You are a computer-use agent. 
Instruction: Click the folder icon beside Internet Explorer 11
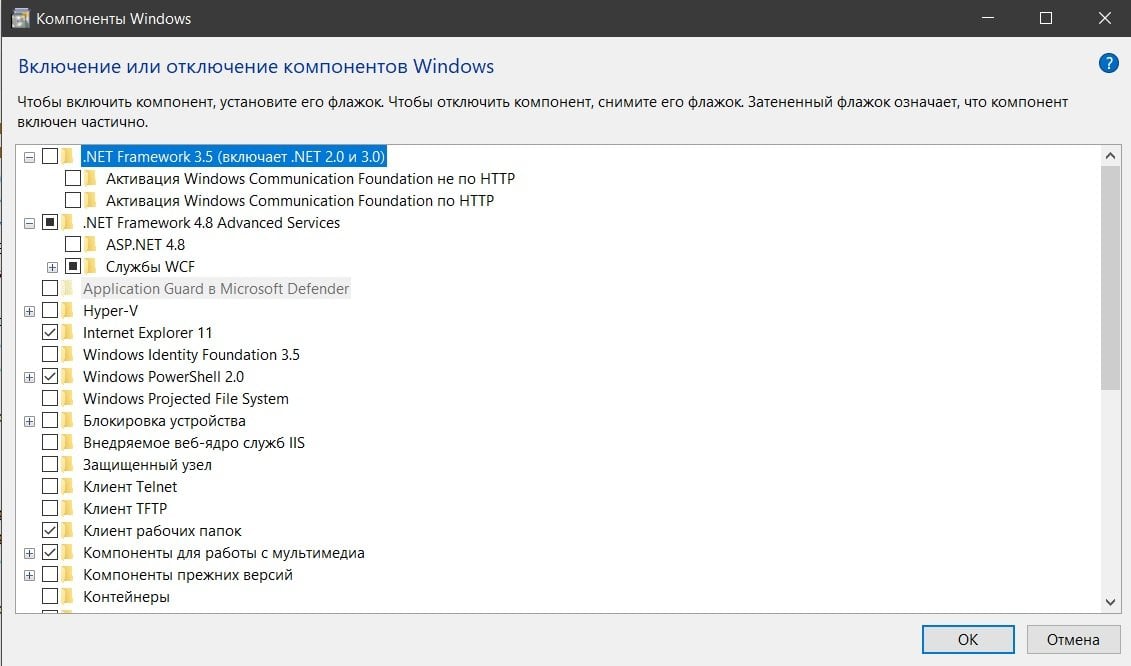(68, 333)
